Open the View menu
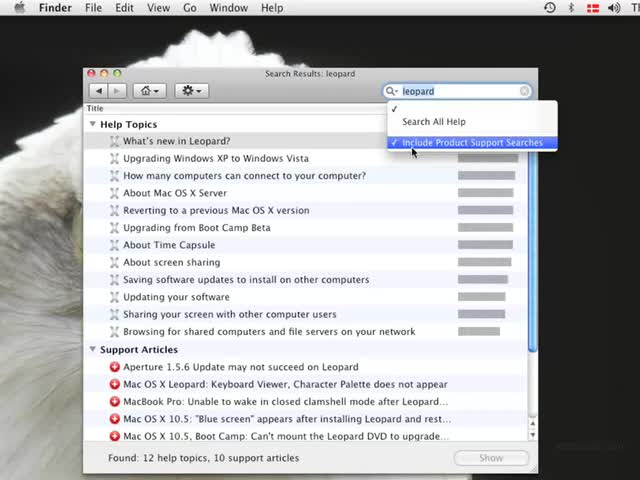The width and height of the screenshot is (640, 480). (x=158, y=8)
